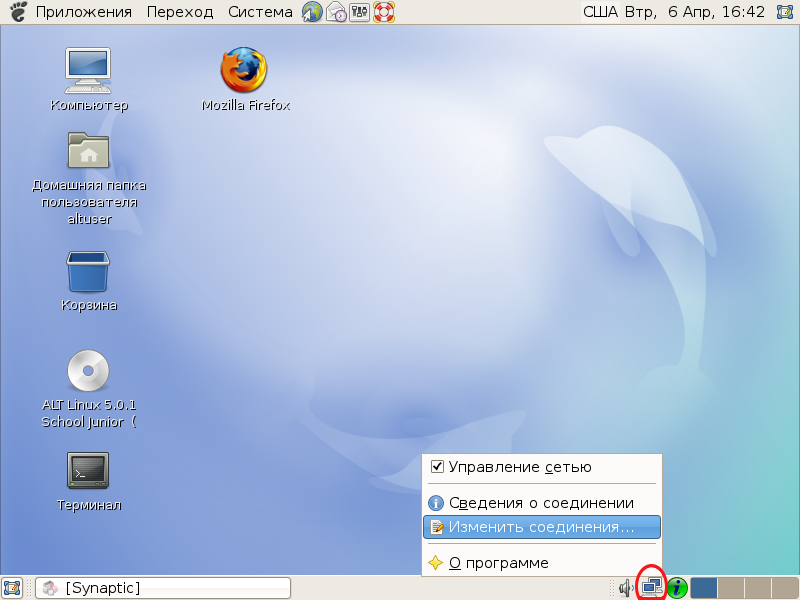Choose Сведения о соединении menu entry

click(x=541, y=503)
